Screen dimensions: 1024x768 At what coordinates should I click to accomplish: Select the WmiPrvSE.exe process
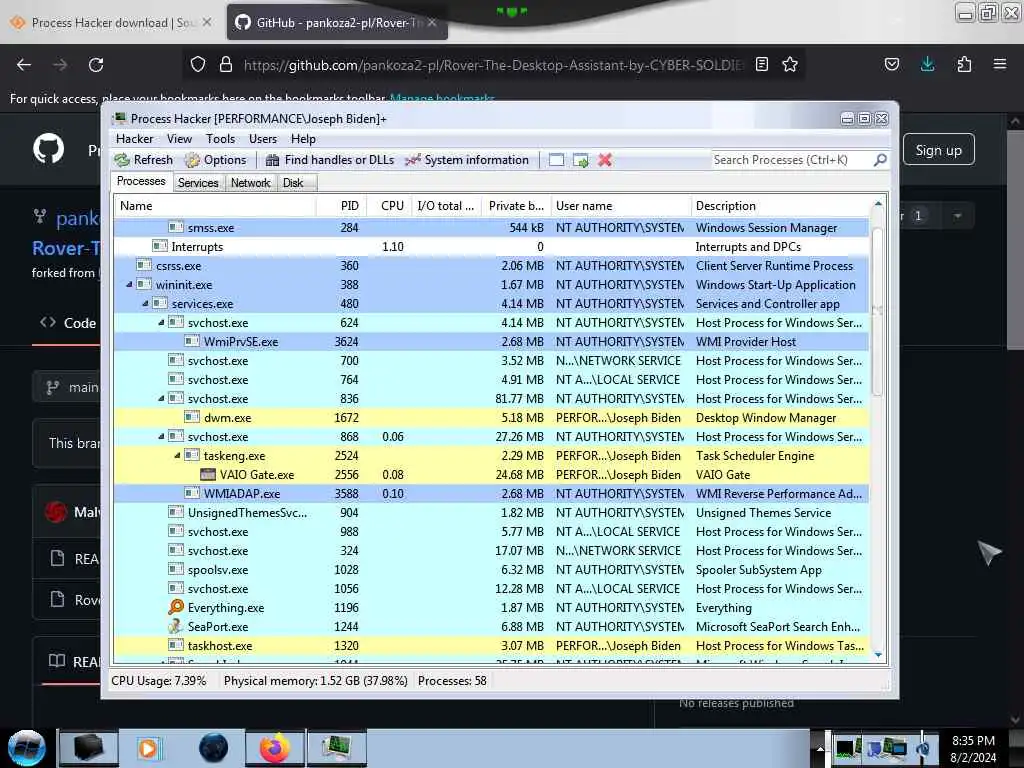tap(491, 342)
